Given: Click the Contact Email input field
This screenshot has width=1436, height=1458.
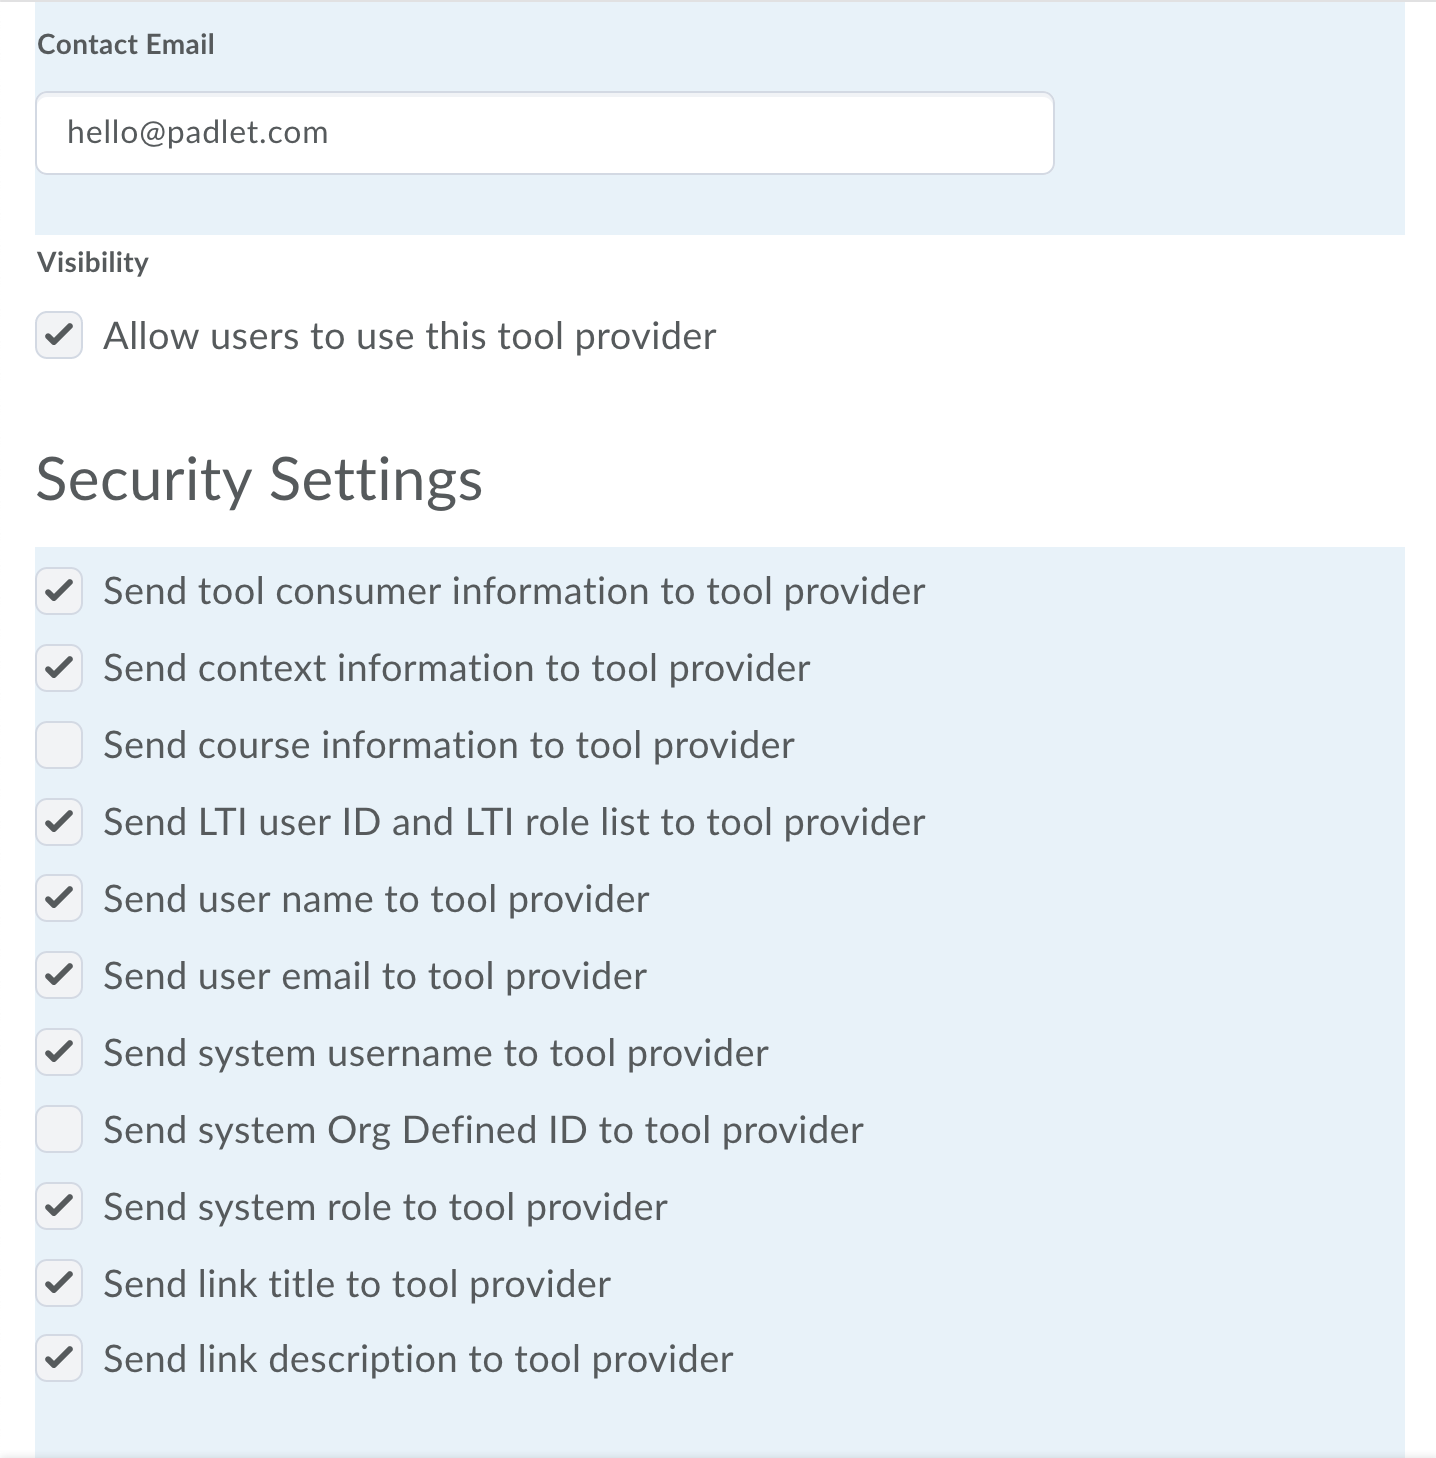Looking at the screenshot, I should click(544, 133).
